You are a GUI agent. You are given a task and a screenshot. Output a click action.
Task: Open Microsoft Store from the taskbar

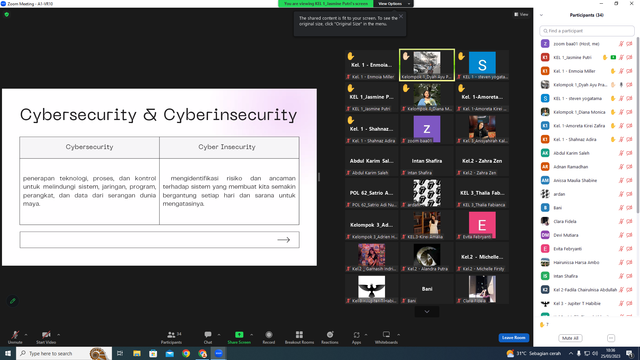coord(153,353)
